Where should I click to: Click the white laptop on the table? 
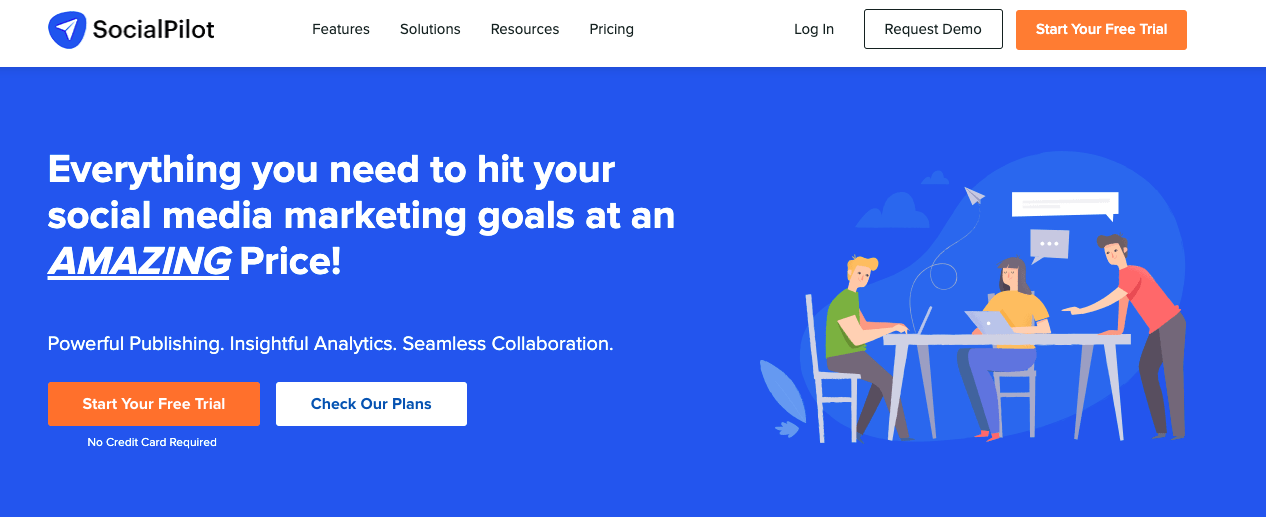[989, 321]
